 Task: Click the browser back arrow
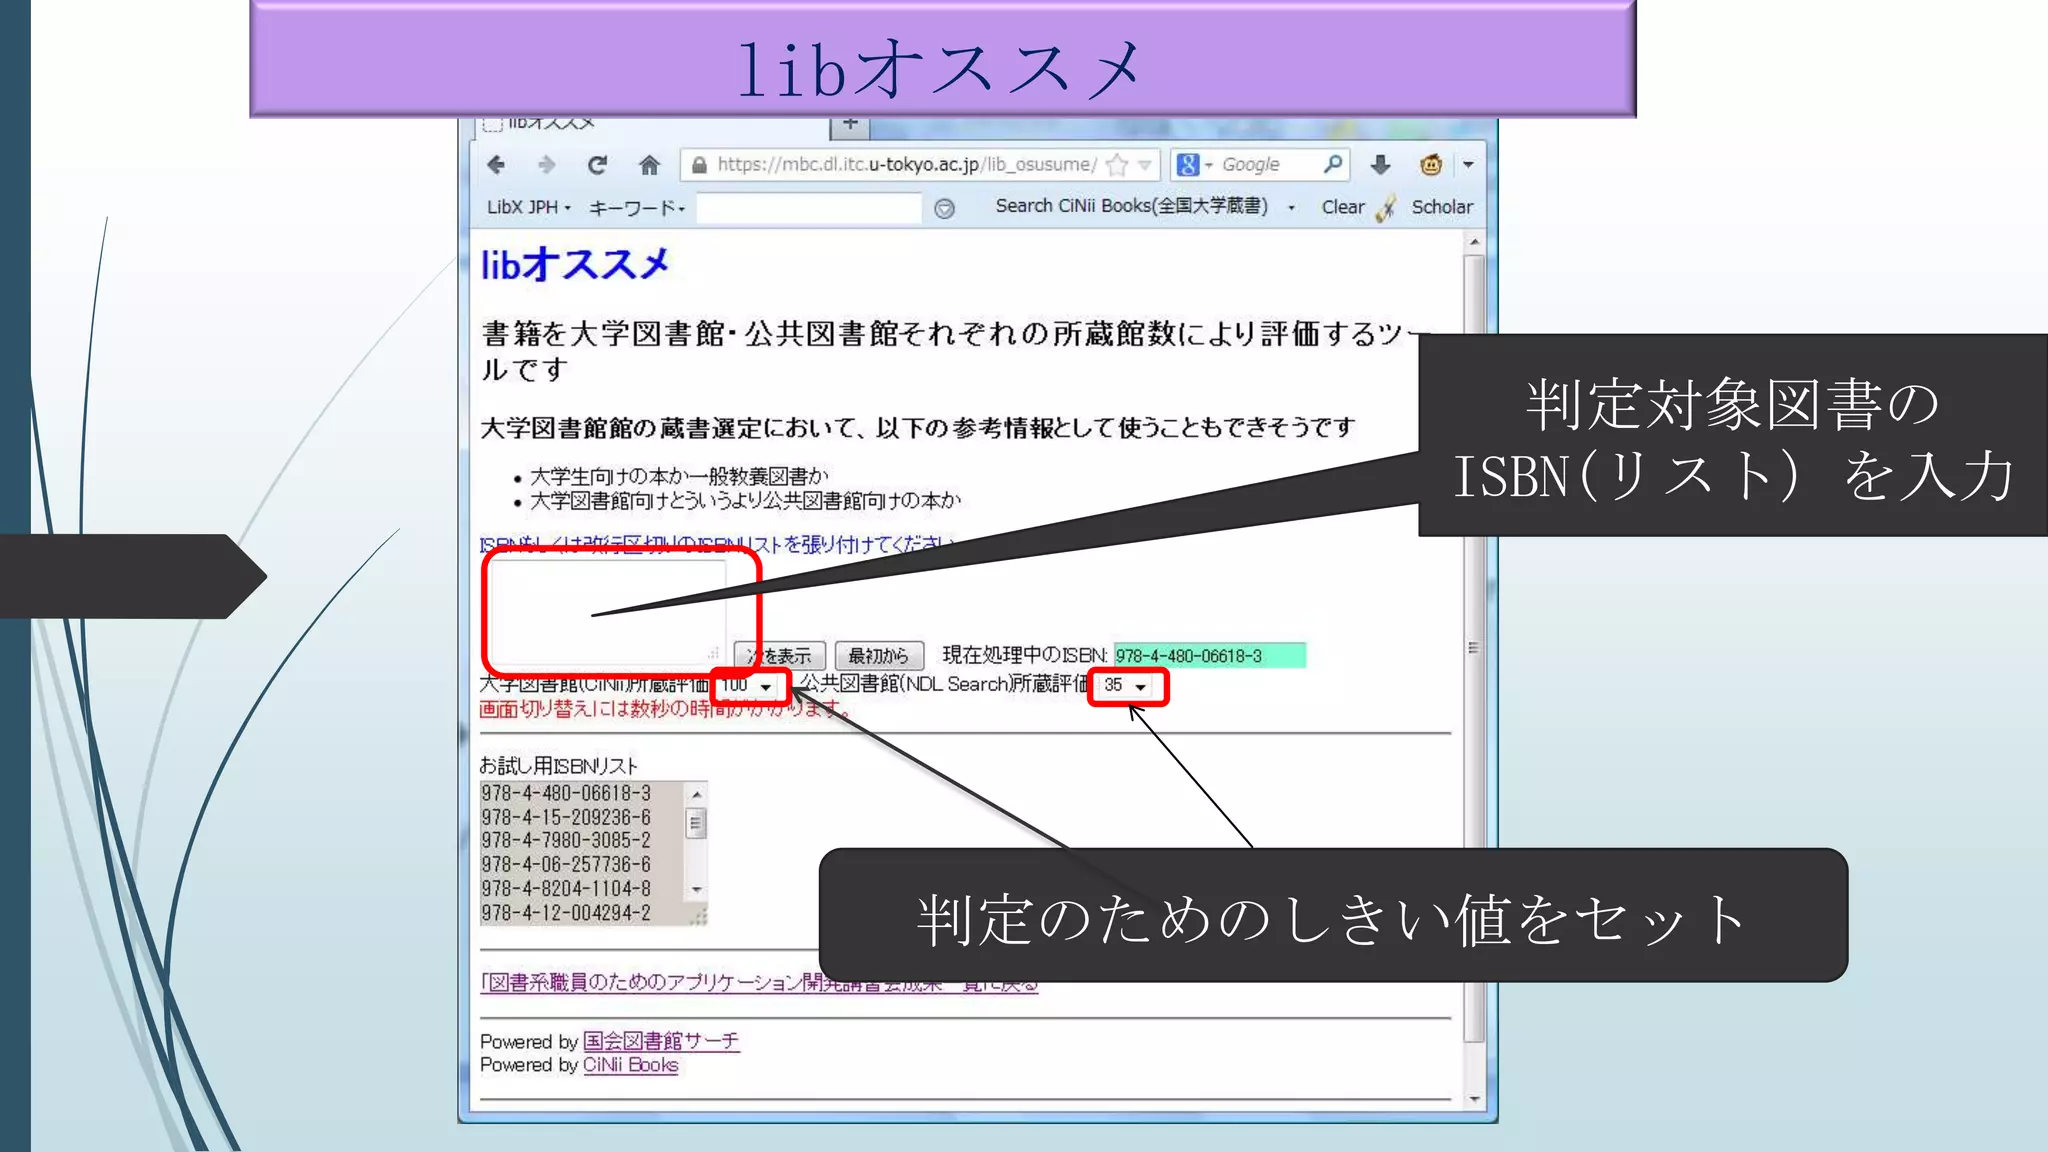(x=496, y=165)
